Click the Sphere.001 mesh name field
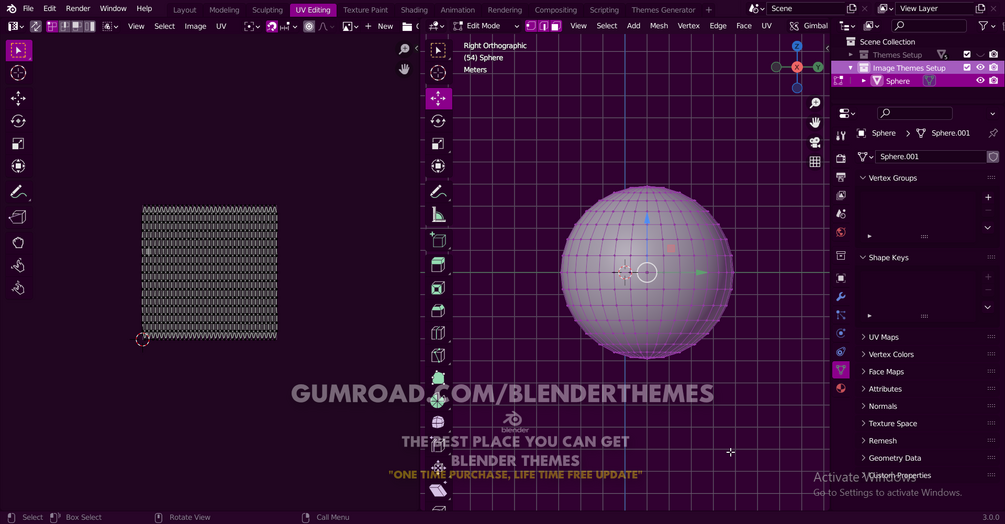This screenshot has height=524, width=1005. 930,156
